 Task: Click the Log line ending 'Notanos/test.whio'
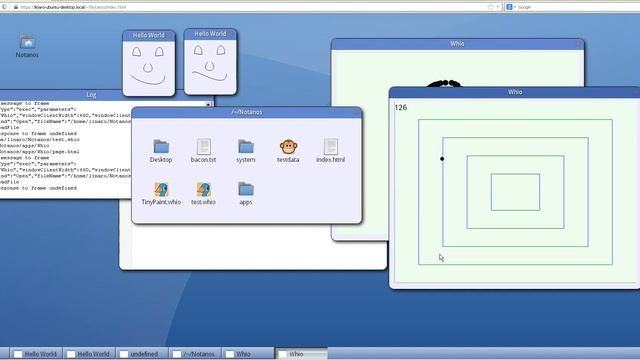40,140
